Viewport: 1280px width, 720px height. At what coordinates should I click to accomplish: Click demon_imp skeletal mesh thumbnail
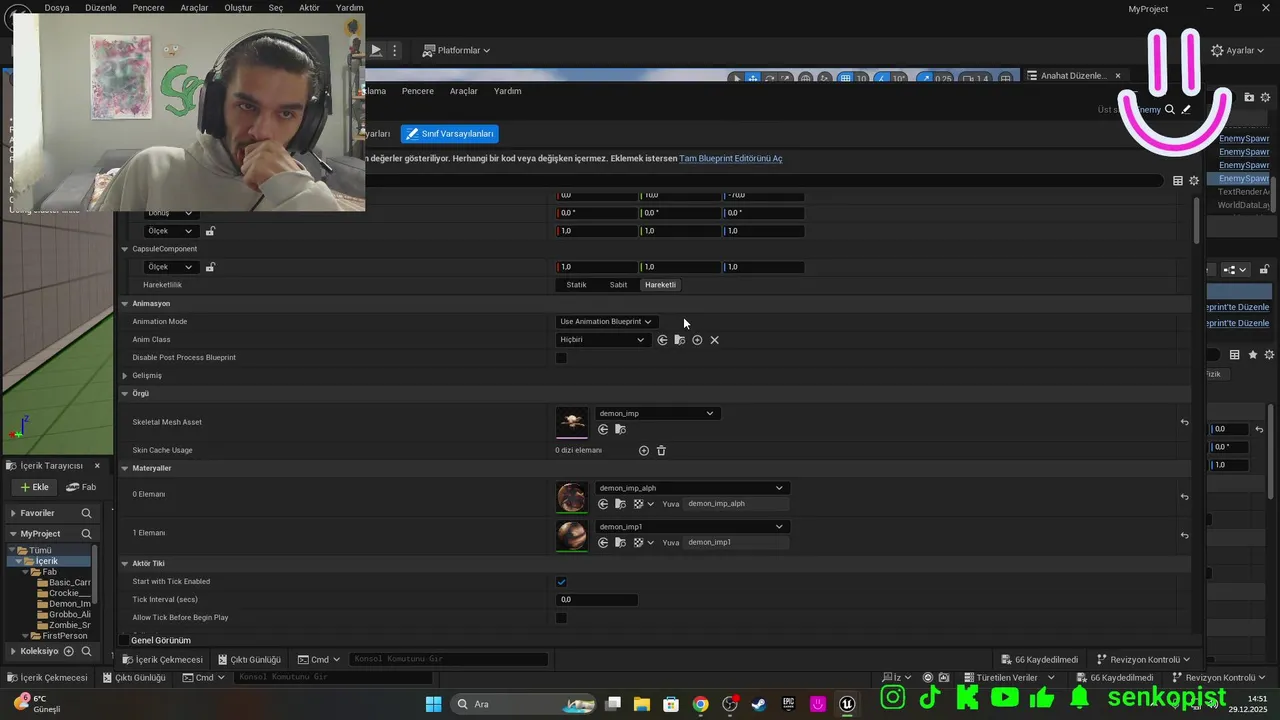(572, 422)
